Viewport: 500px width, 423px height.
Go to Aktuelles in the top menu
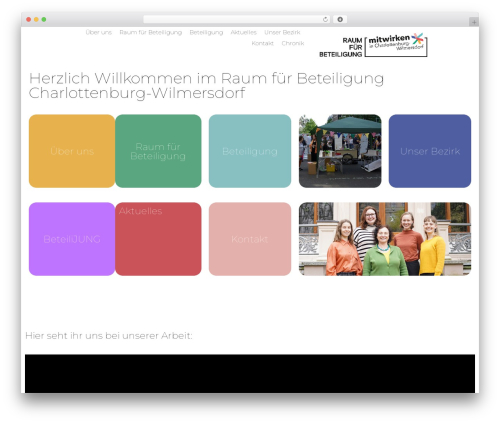click(244, 32)
